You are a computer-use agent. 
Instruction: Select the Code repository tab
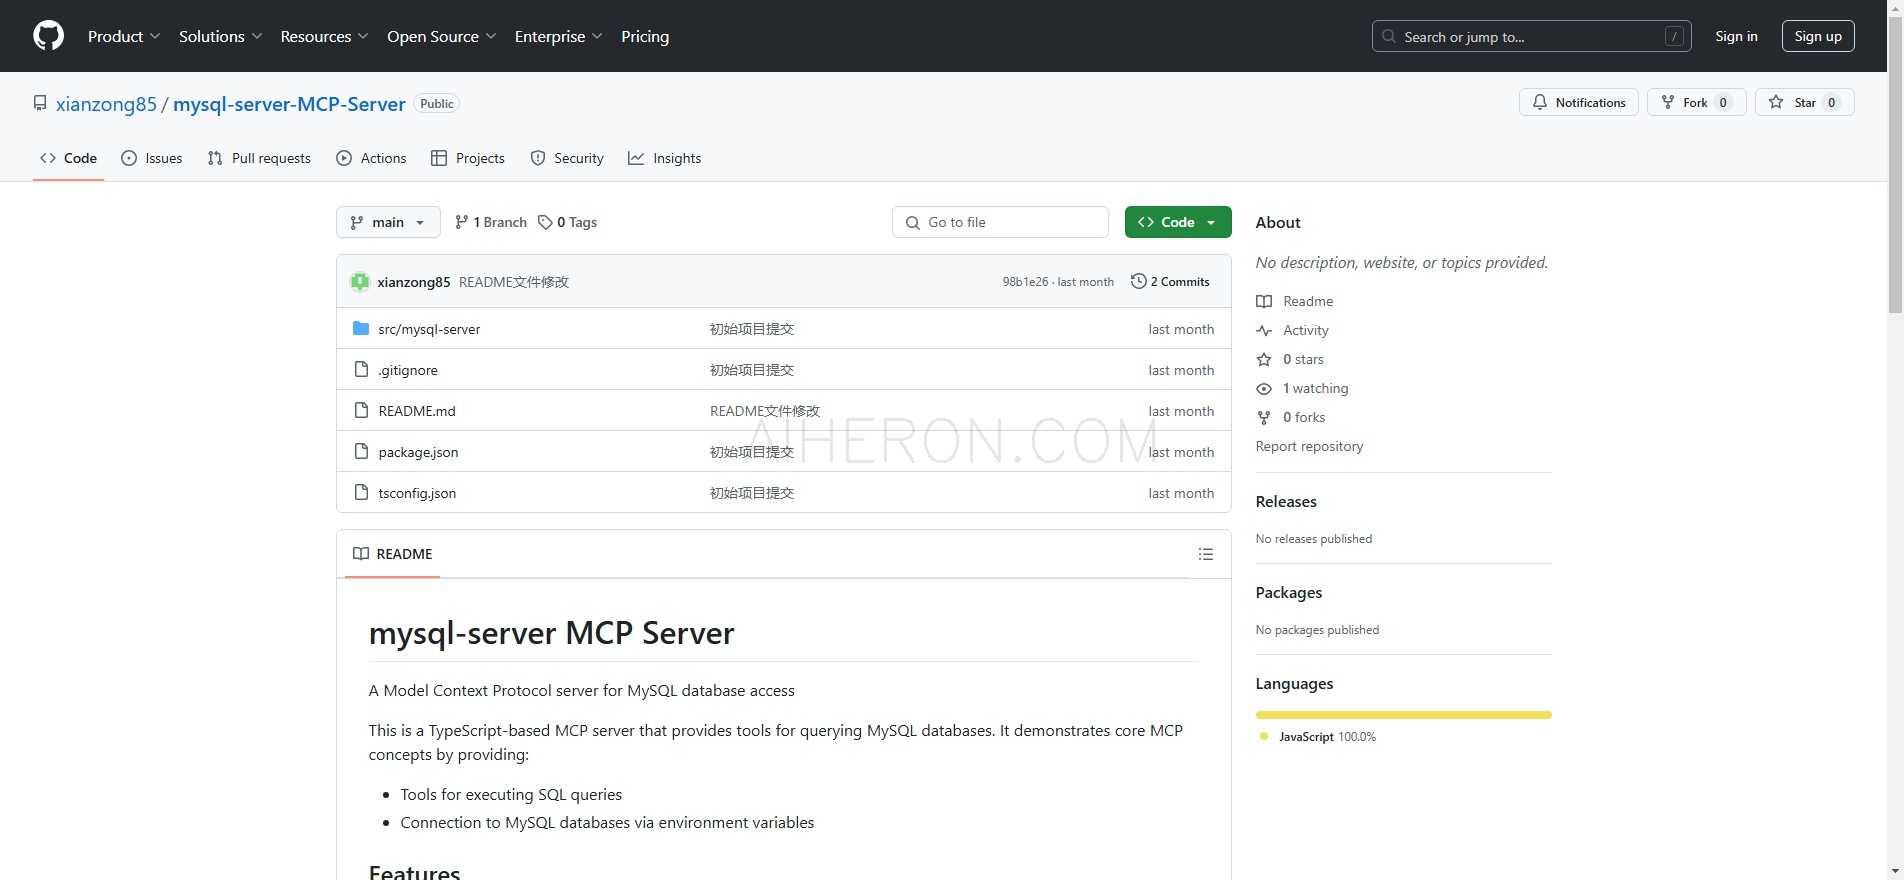(68, 158)
